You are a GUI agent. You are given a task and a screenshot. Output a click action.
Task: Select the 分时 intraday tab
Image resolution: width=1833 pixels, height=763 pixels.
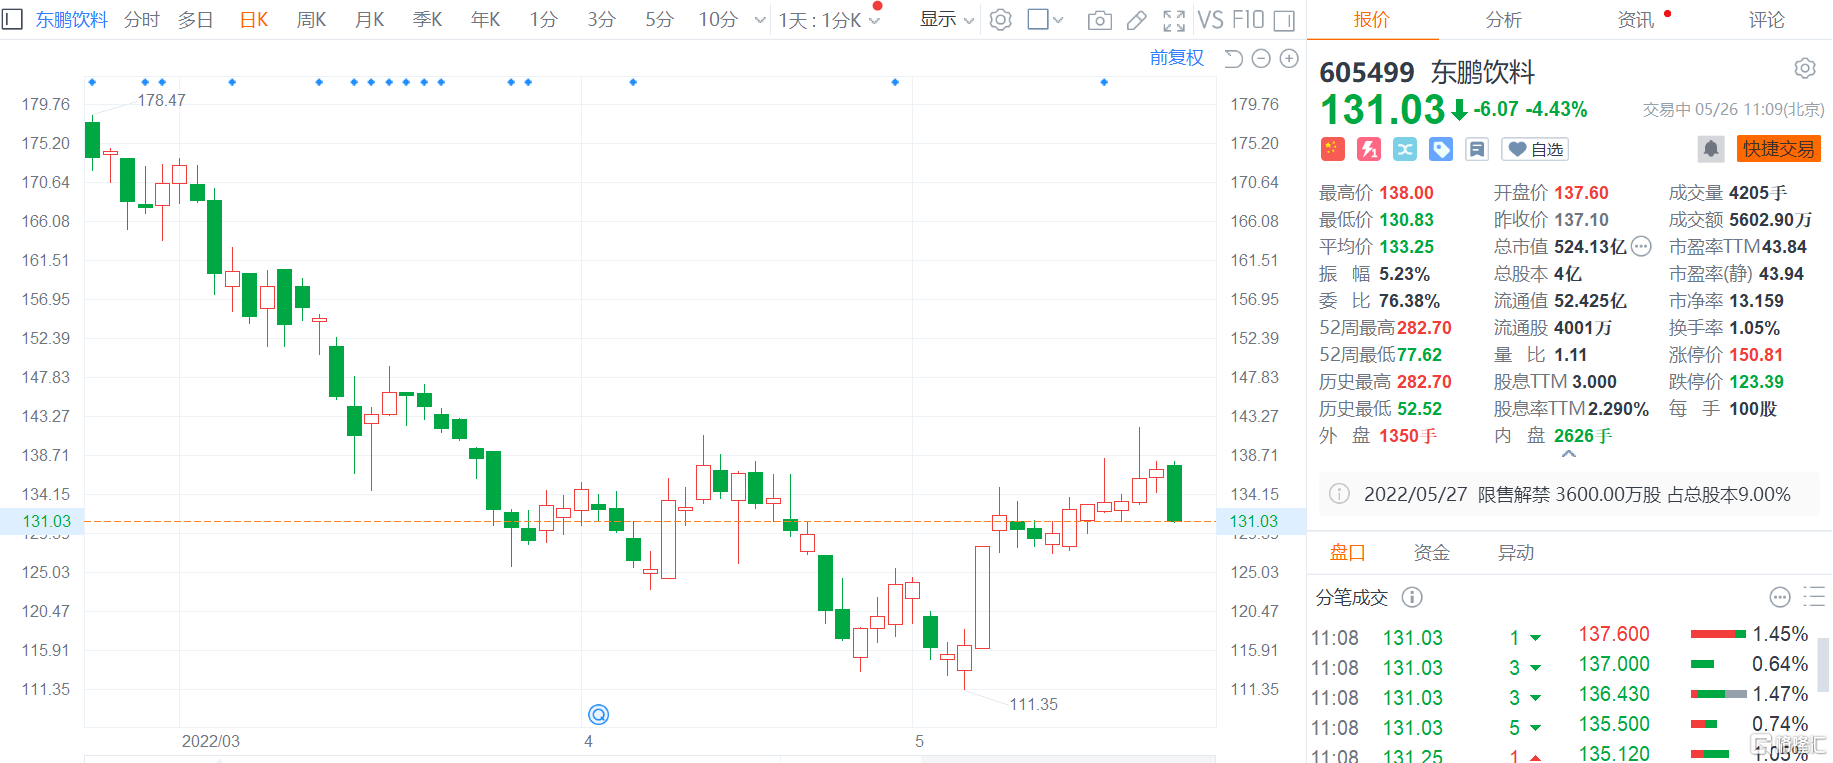[x=142, y=20]
